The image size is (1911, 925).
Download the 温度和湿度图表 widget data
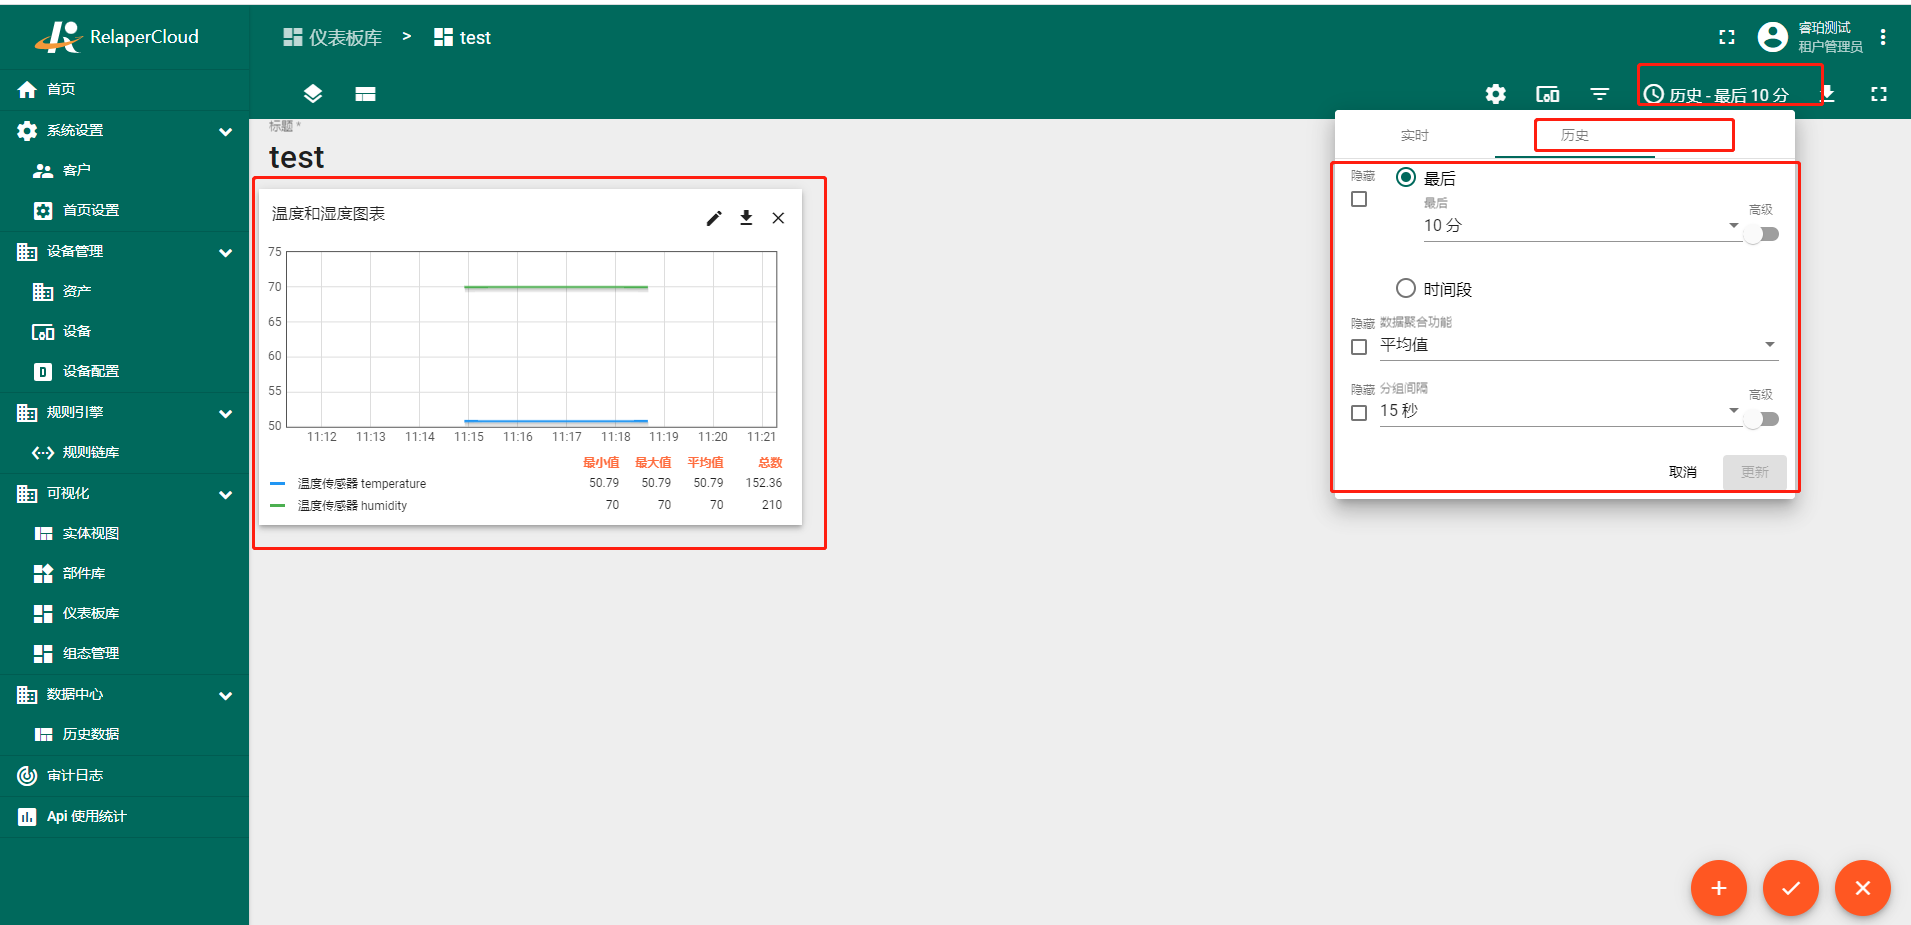pyautogui.click(x=746, y=218)
